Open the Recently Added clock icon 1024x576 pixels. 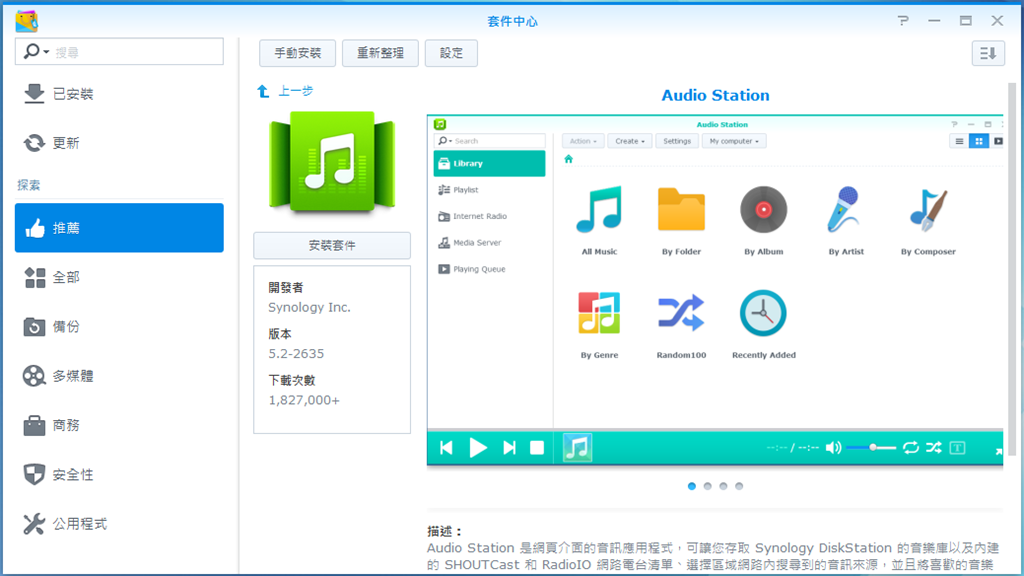coord(763,313)
